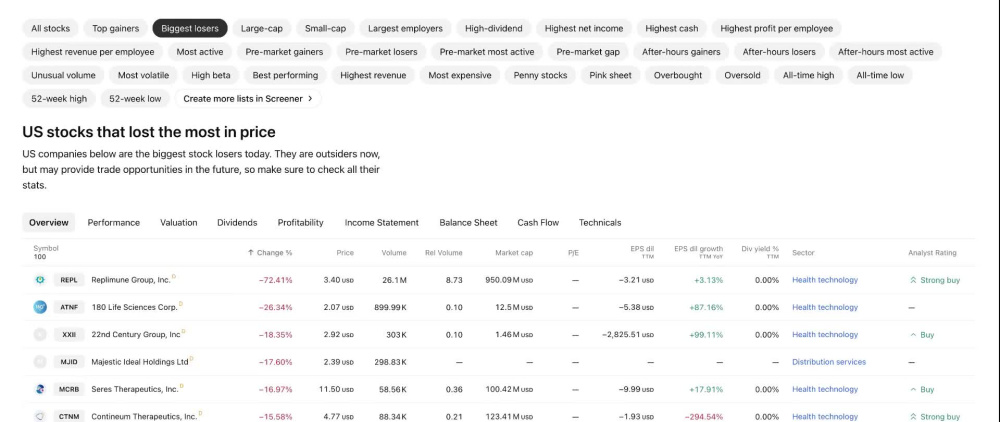The height and width of the screenshot is (422, 1000).
Task: Select the Overbought chip
Action: pos(678,75)
